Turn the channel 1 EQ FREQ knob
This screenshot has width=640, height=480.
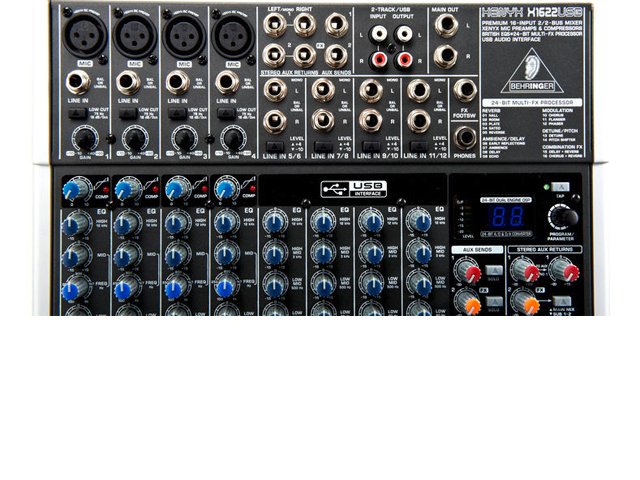pyautogui.click(x=76, y=287)
